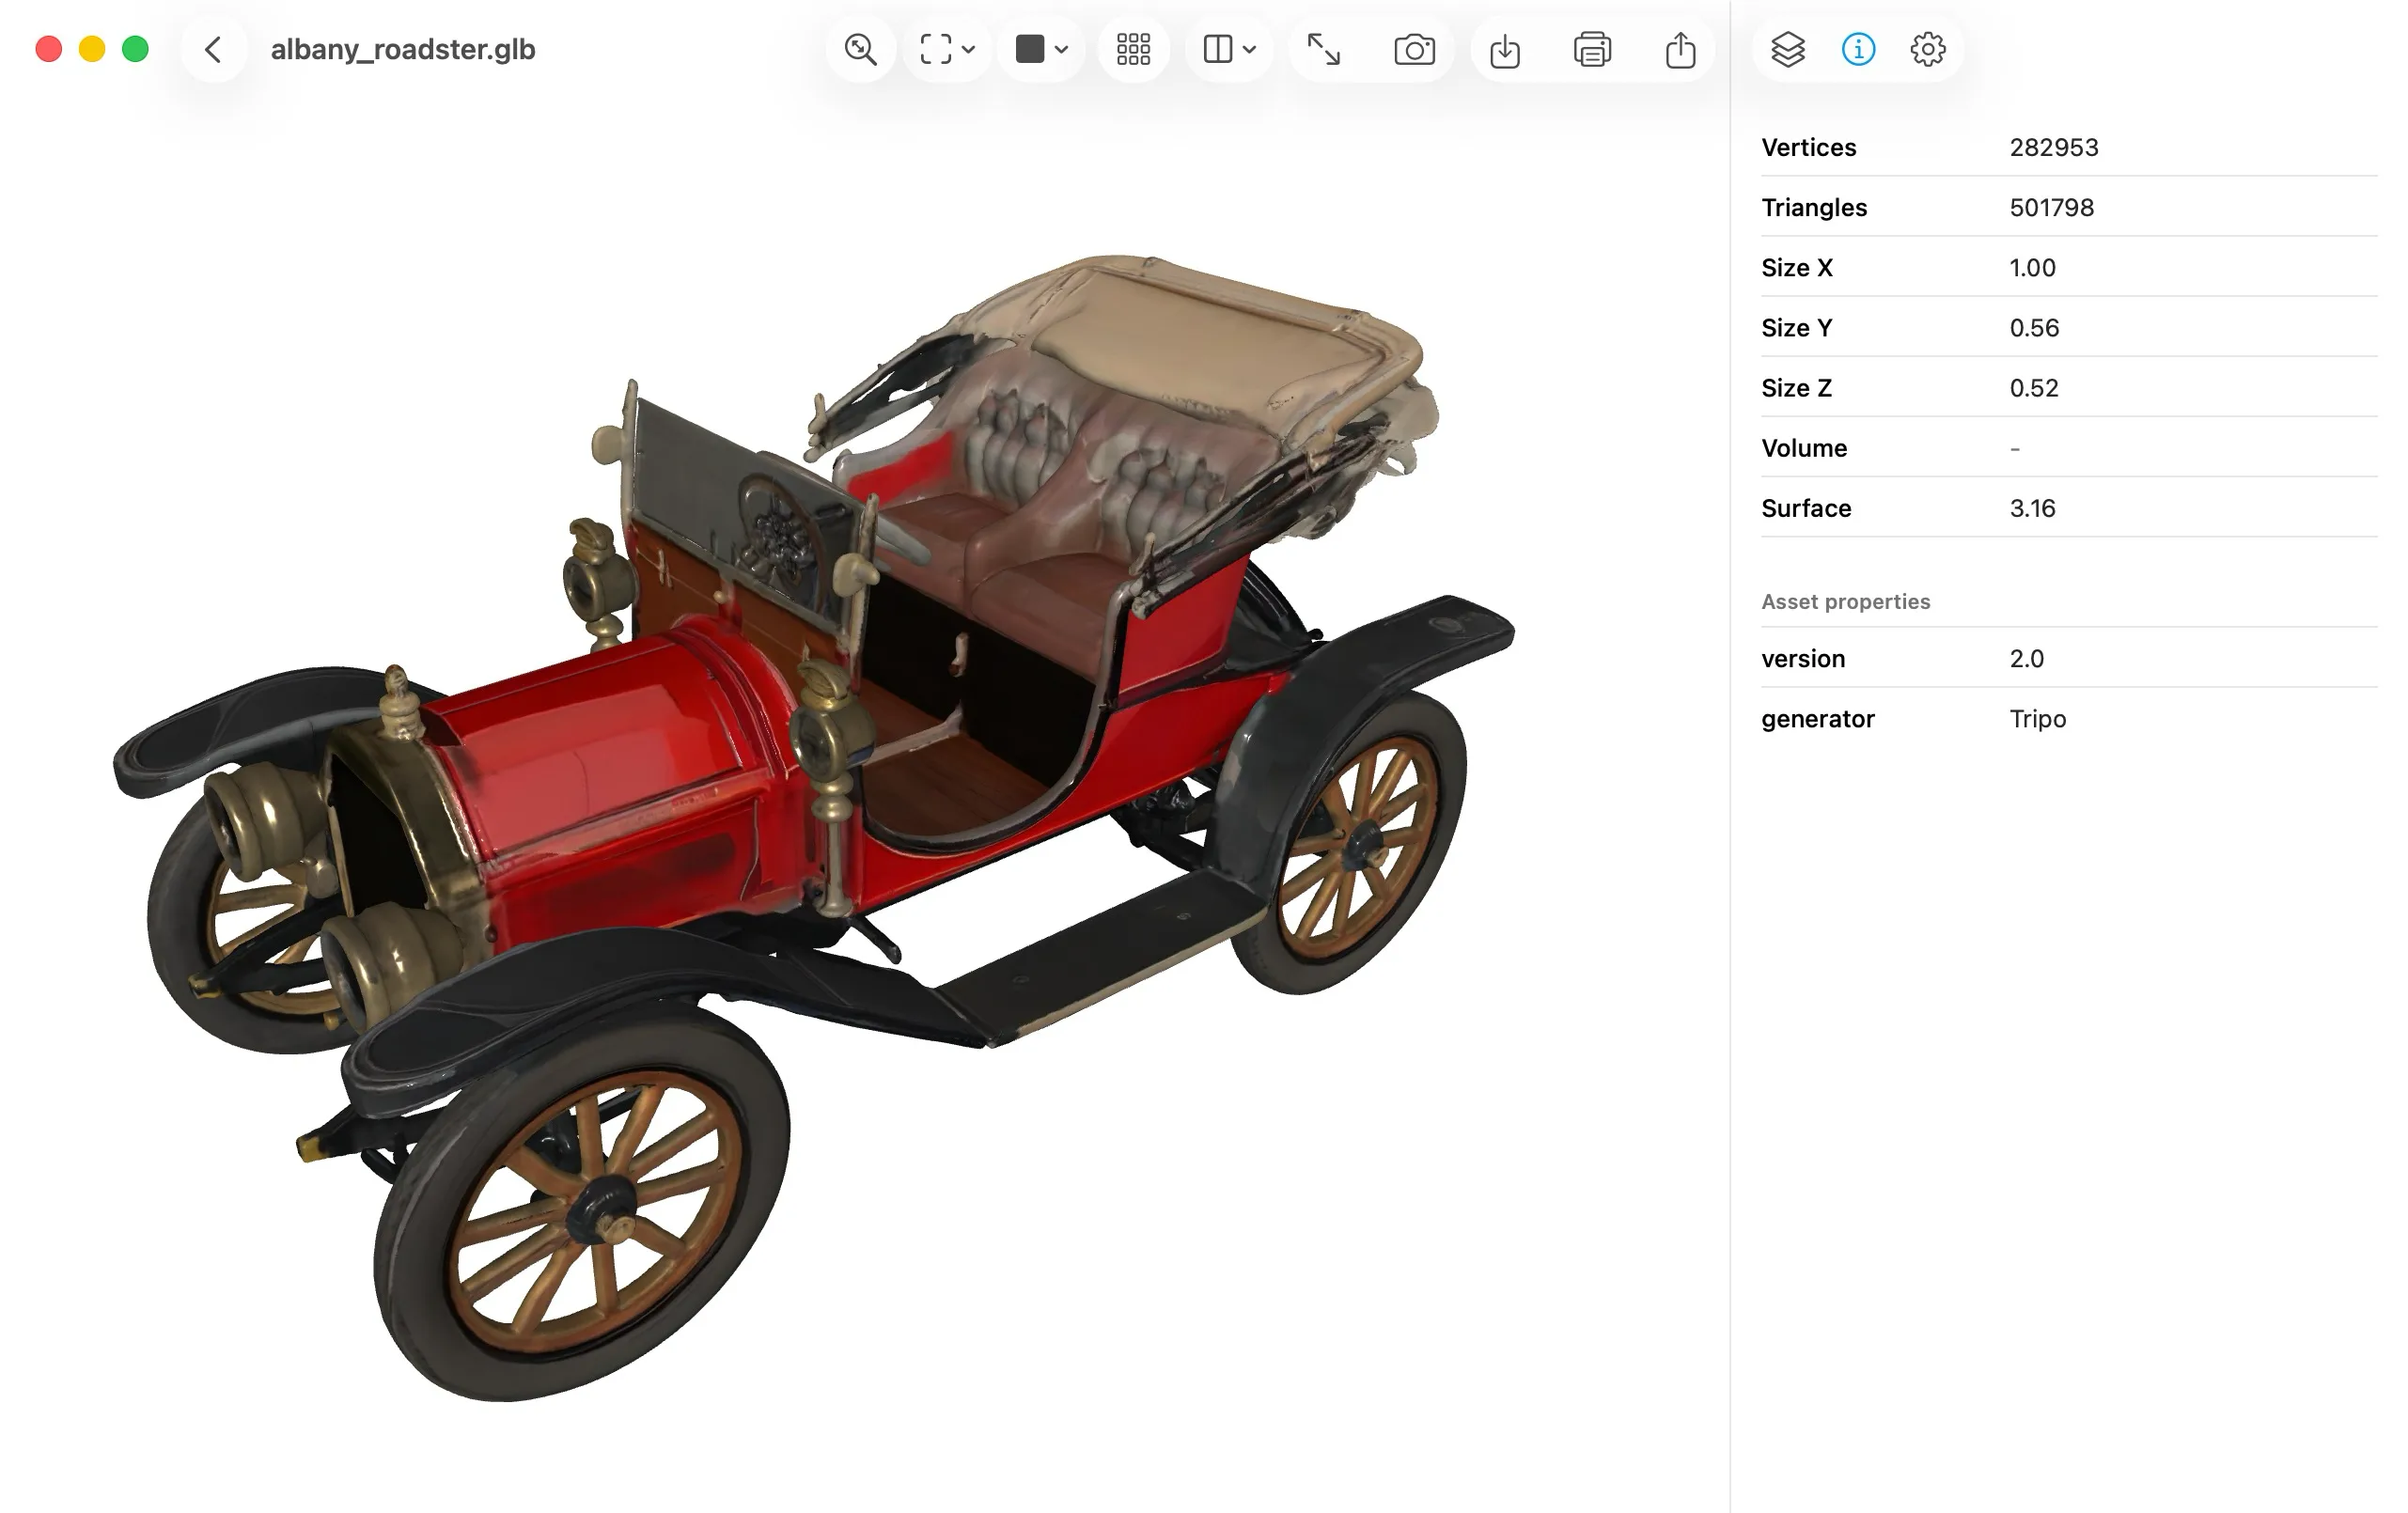Click the generator value Tripo
The image size is (2408, 1513).
tap(2038, 718)
